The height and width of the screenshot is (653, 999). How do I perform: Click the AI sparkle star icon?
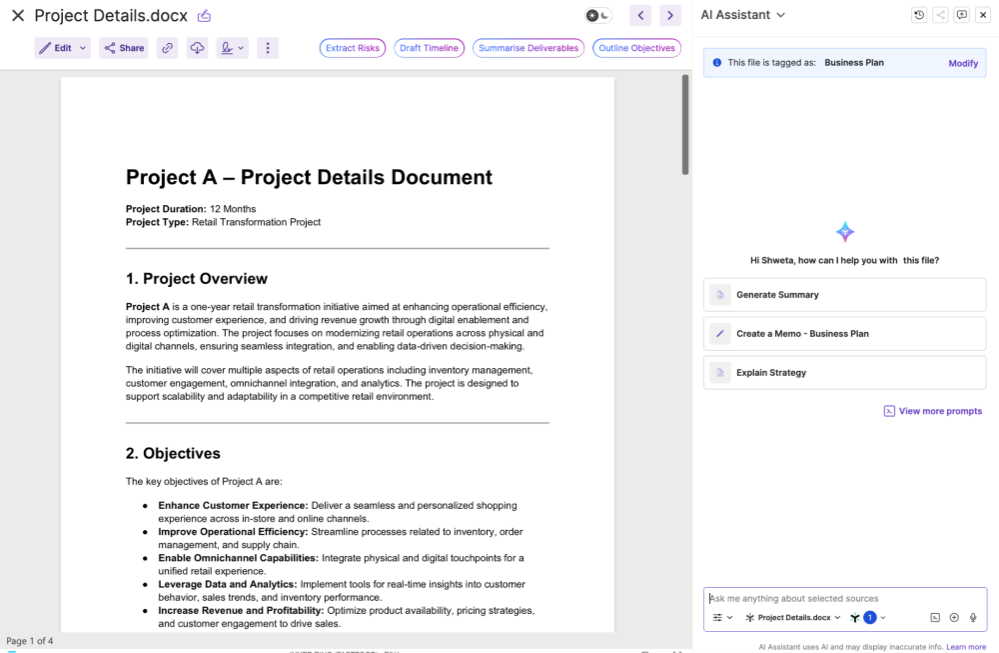click(x=845, y=232)
